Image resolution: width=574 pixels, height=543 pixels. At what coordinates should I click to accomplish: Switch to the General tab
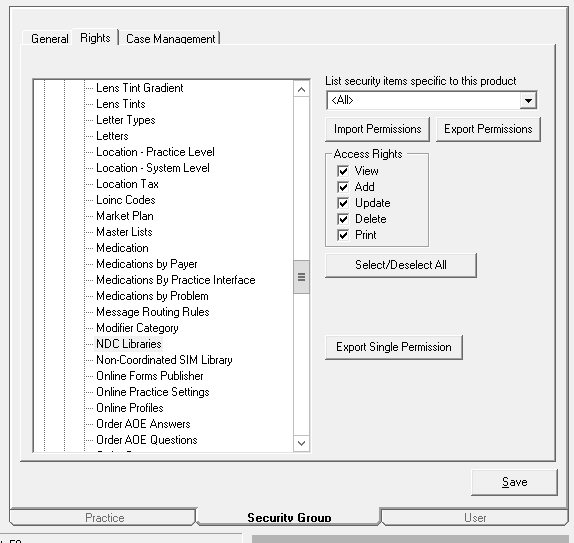coord(49,38)
